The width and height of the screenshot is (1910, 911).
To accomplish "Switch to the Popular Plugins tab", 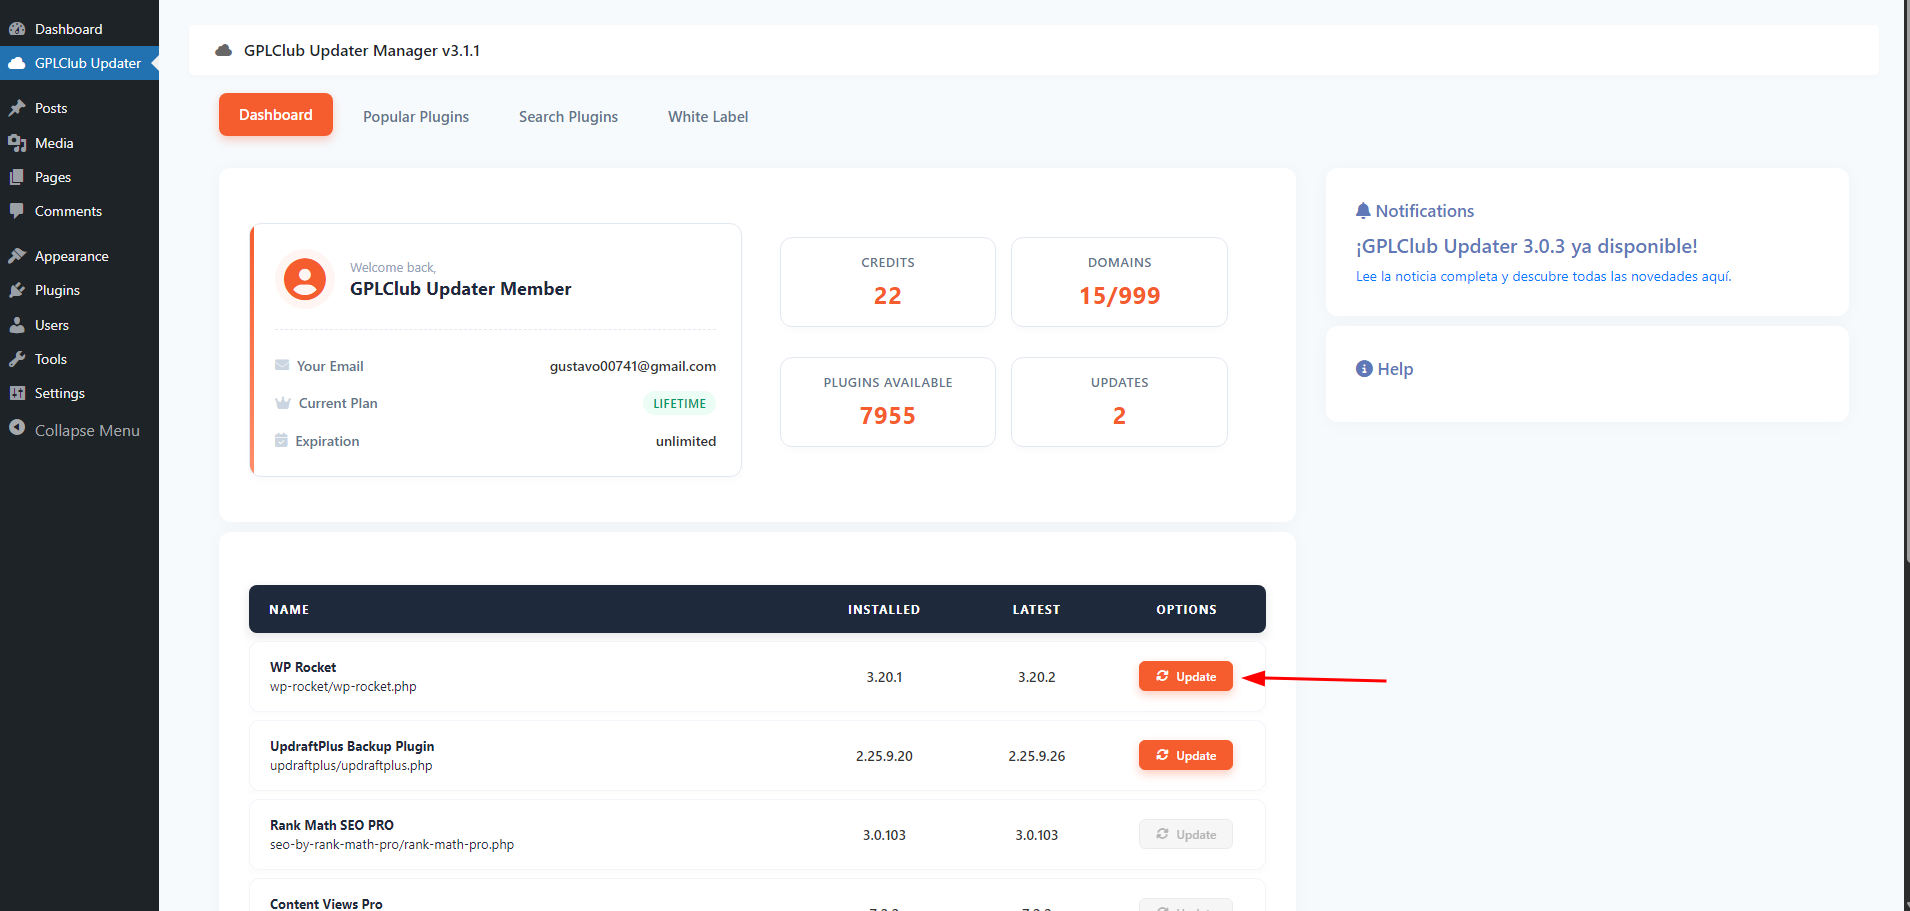I will 416,116.
